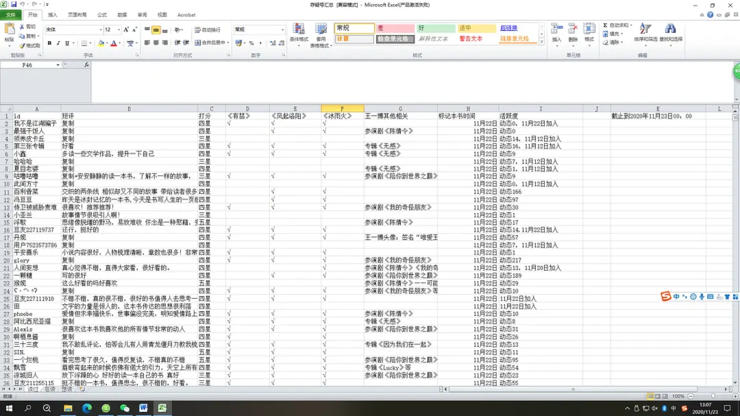Apply the Warning Text (警告文本) cell style
The height and width of the screenshot is (416, 740).
point(476,39)
